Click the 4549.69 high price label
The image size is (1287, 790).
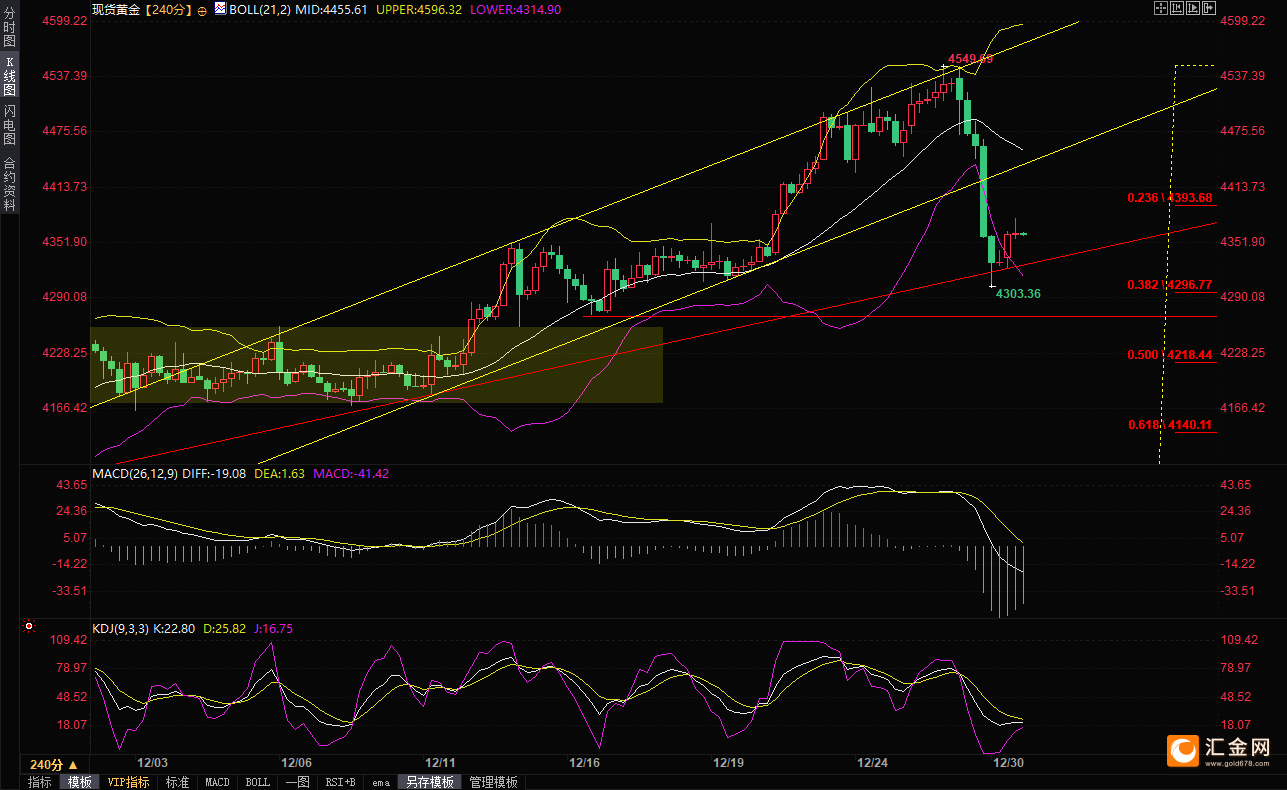click(x=968, y=59)
